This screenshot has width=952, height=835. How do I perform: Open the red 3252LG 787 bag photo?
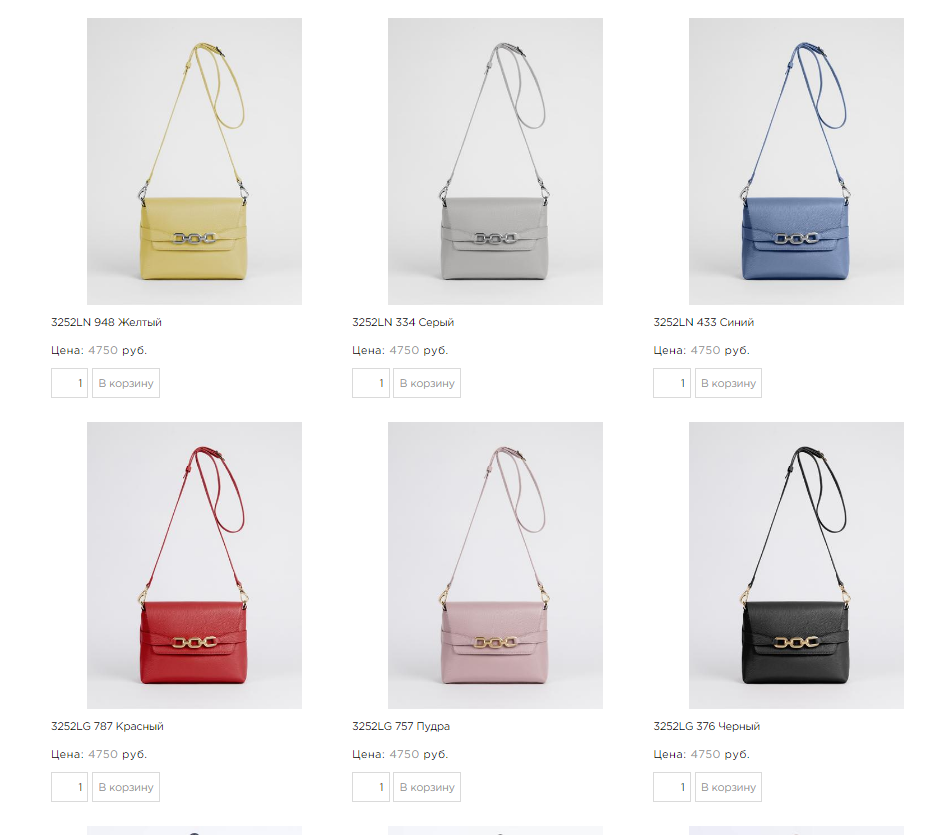pos(194,565)
